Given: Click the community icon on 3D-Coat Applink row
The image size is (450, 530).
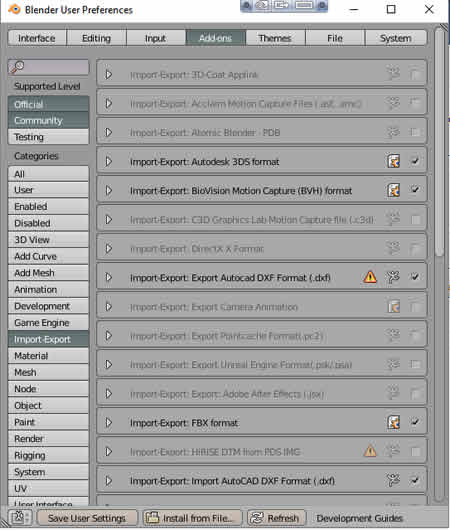Looking at the screenshot, I should (393, 74).
